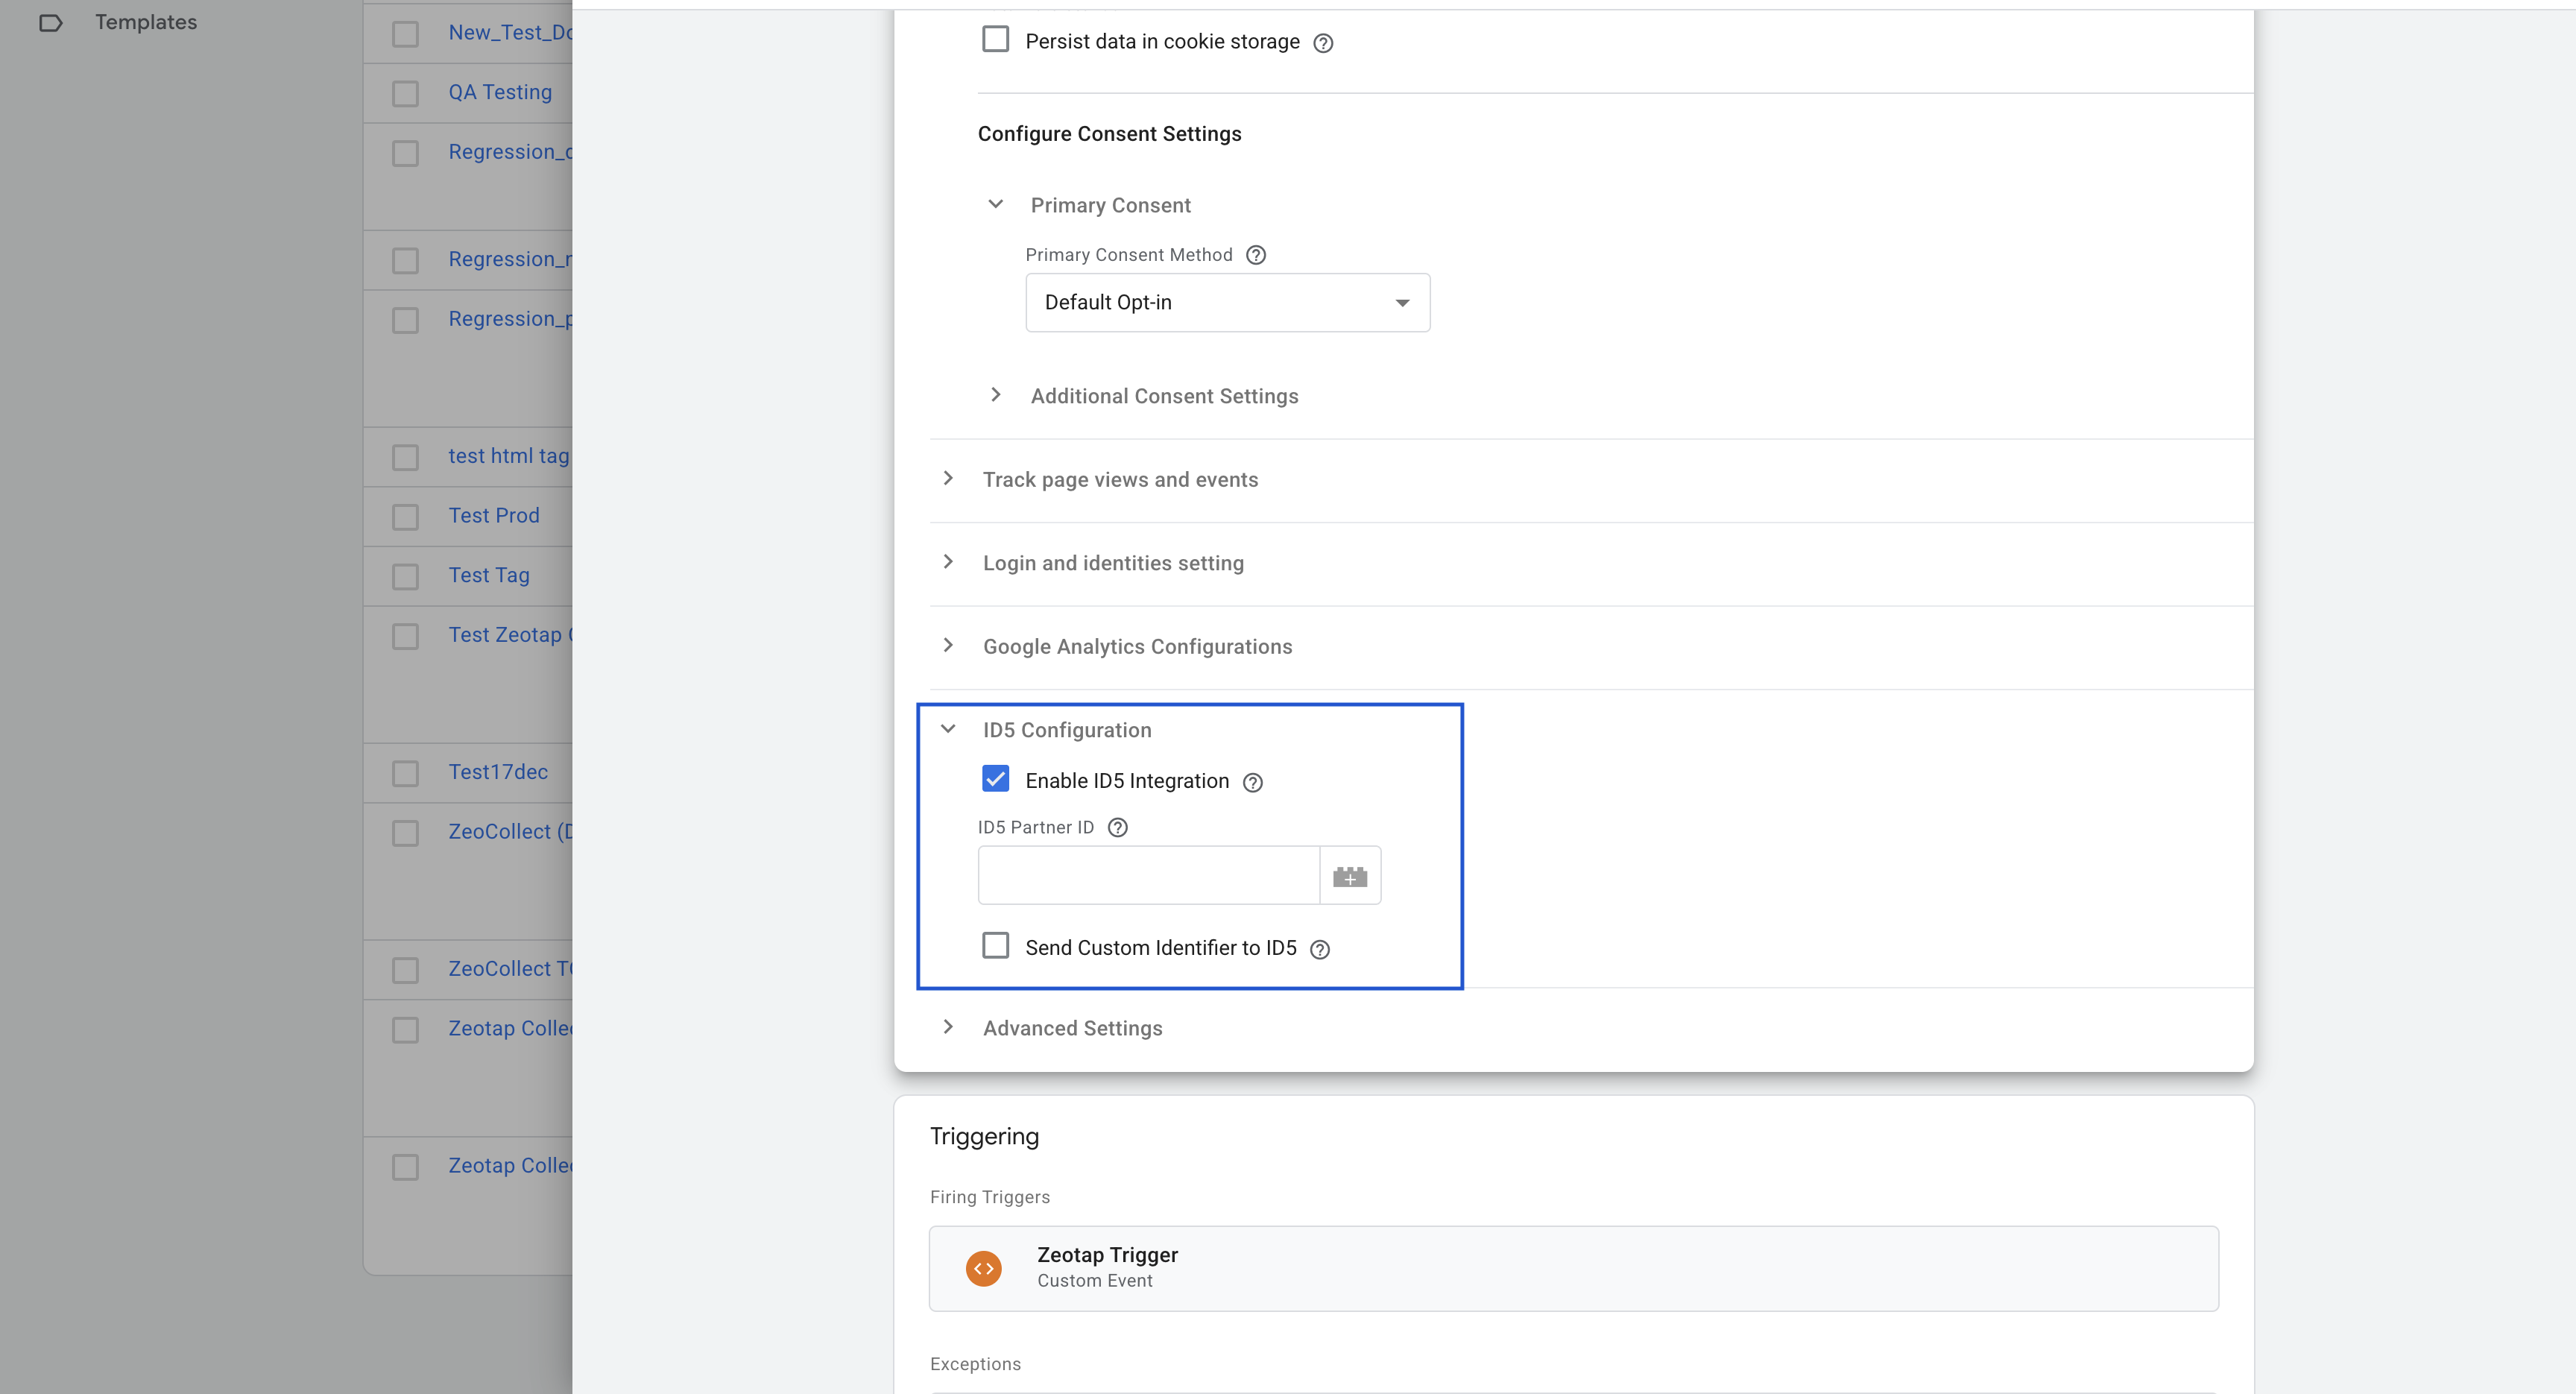The width and height of the screenshot is (2576, 1394).
Task: Open the Test Prod tag link
Action: (x=494, y=515)
